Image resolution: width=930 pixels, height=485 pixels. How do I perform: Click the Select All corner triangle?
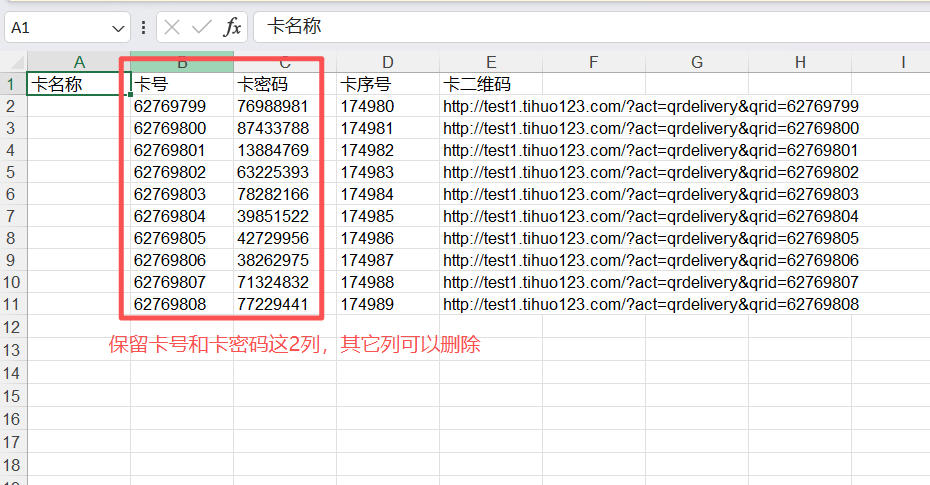14,63
